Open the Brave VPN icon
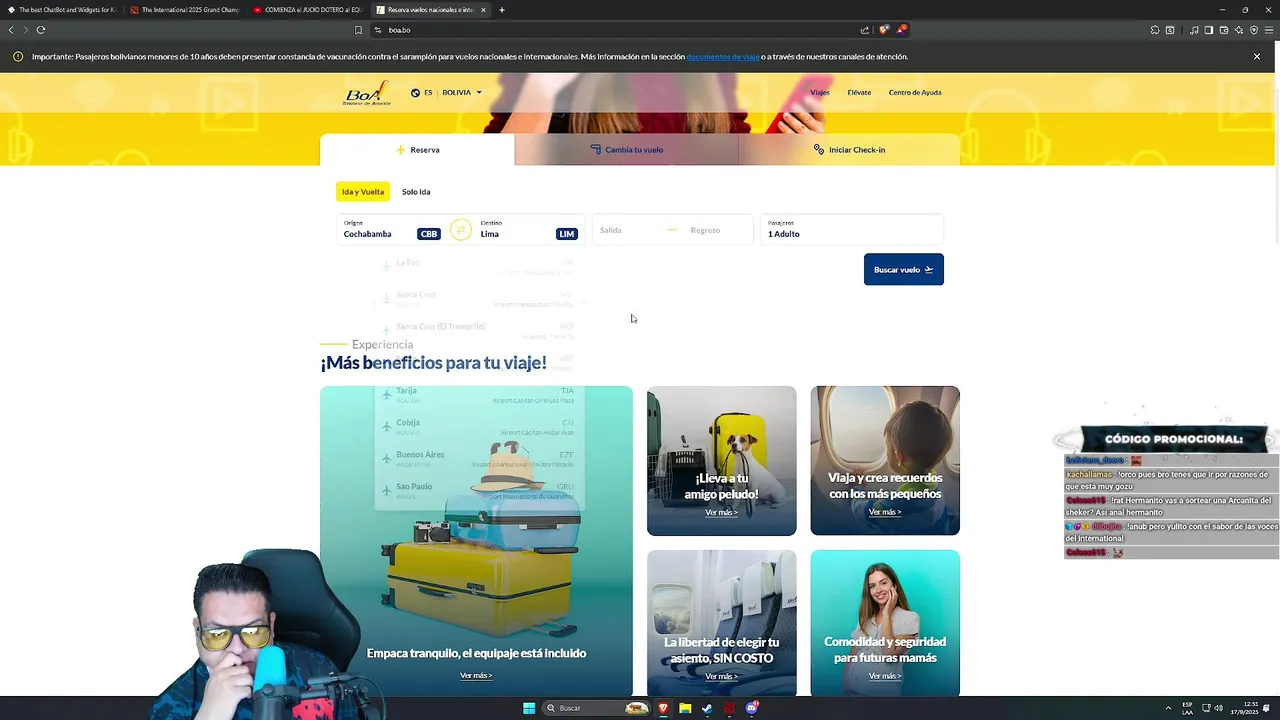1280x720 pixels. pyautogui.click(x=1254, y=30)
